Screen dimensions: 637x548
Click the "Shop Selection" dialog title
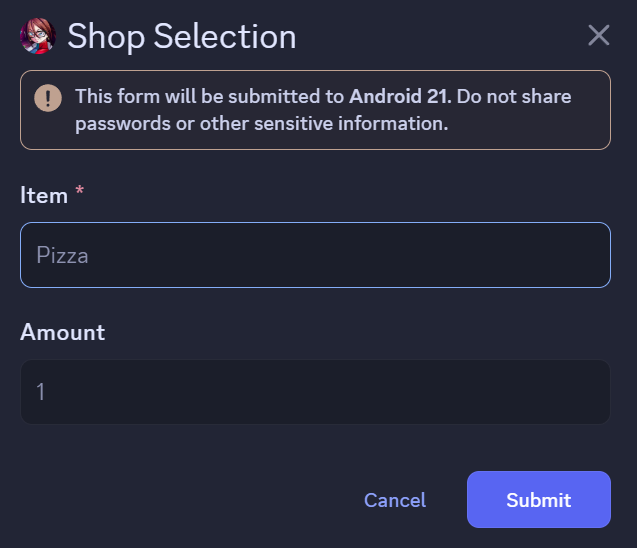[x=181, y=37]
